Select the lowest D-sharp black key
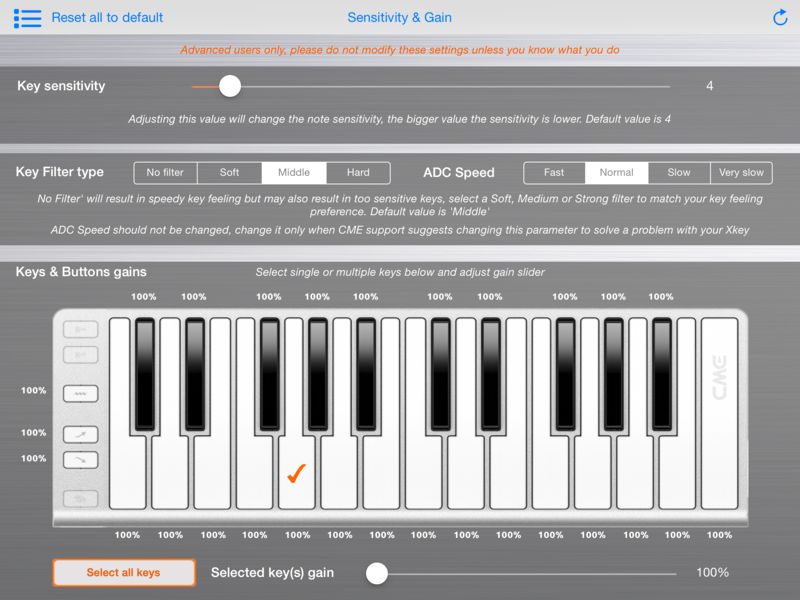 click(x=194, y=374)
